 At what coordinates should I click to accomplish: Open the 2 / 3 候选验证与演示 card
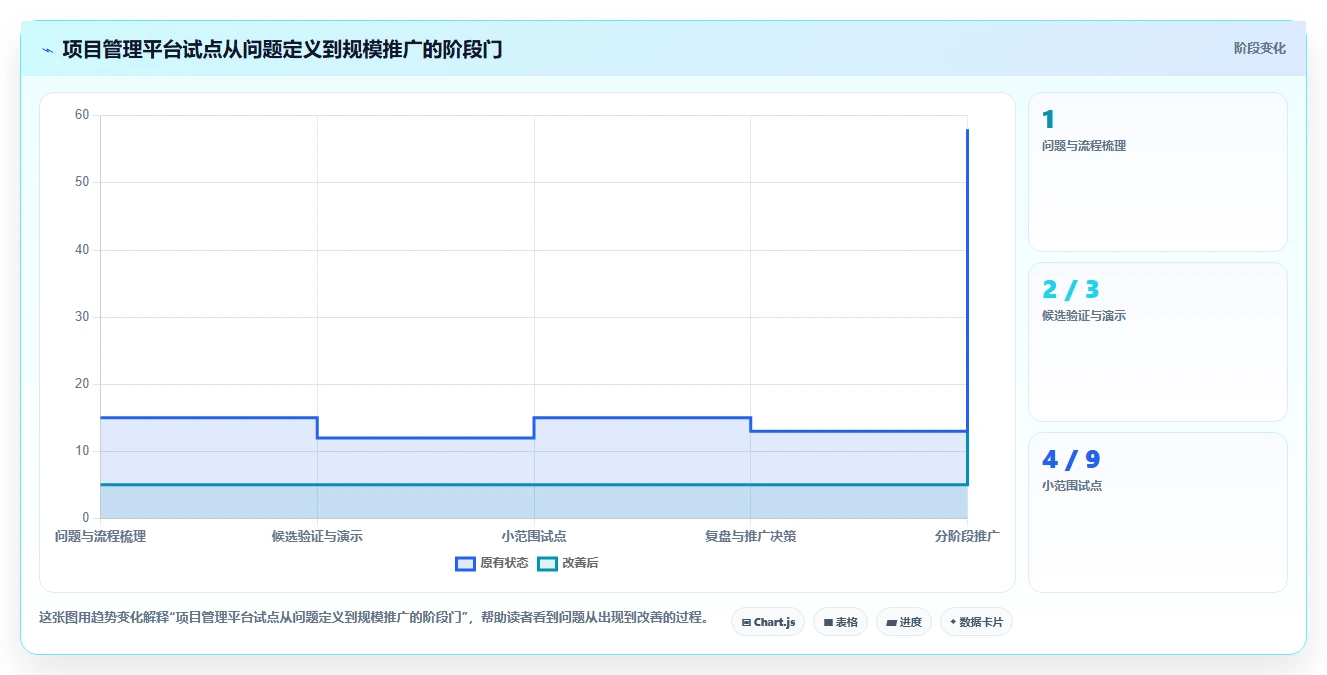click(1157, 342)
